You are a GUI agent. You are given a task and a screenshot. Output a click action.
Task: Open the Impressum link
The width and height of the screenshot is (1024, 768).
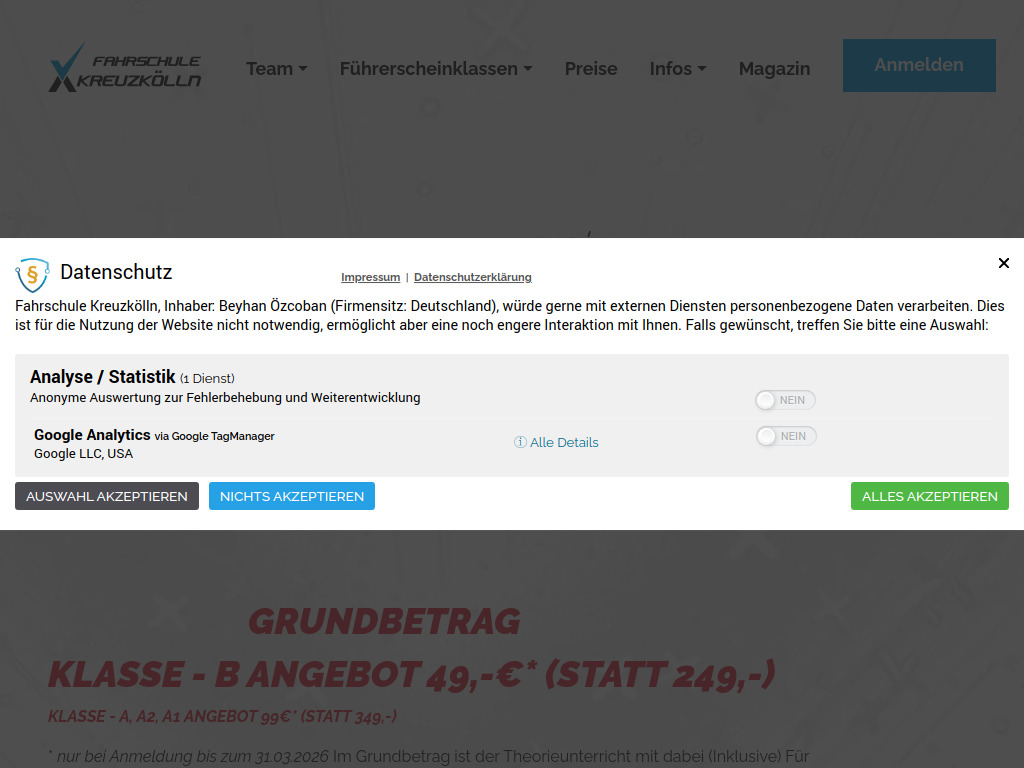coord(370,277)
